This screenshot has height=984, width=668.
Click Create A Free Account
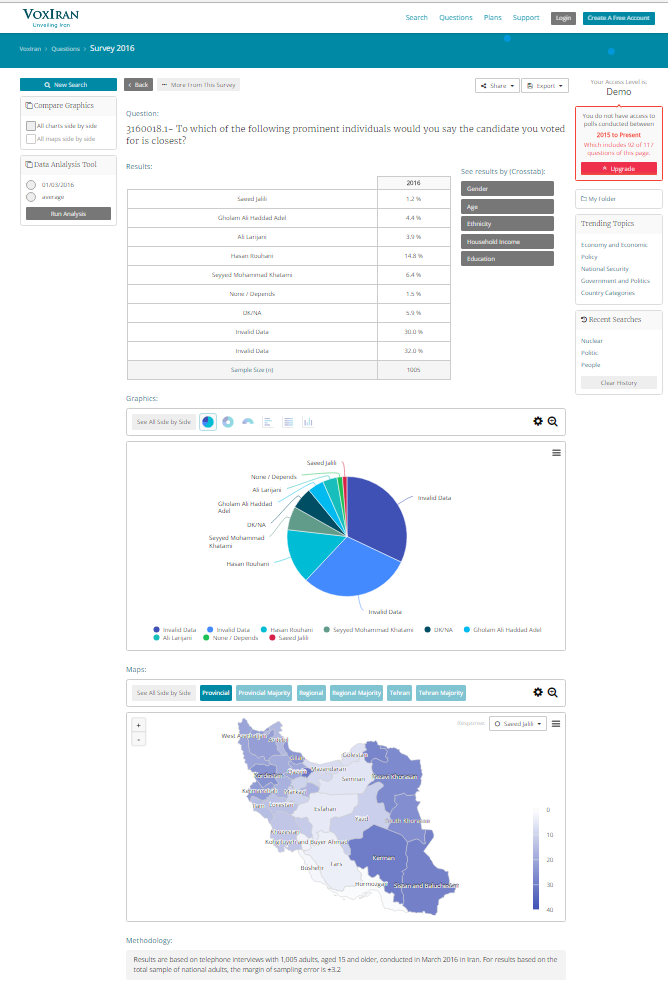[618, 18]
